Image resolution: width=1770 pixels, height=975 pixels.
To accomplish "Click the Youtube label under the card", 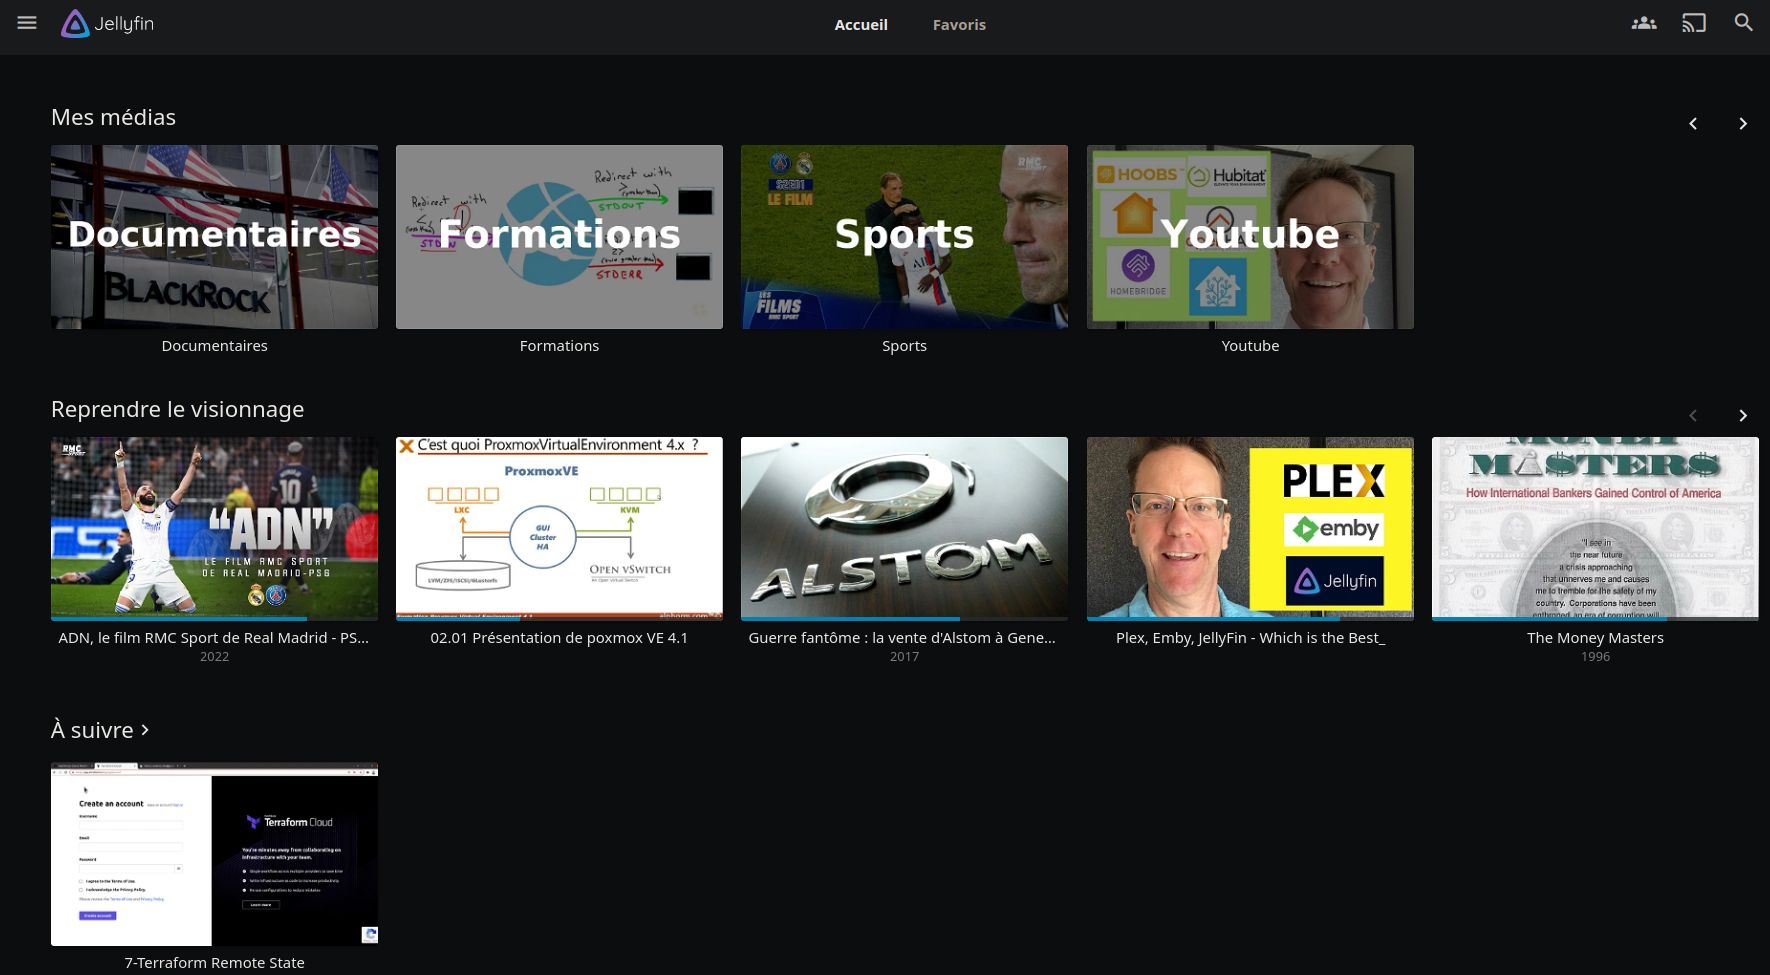I will (1250, 346).
